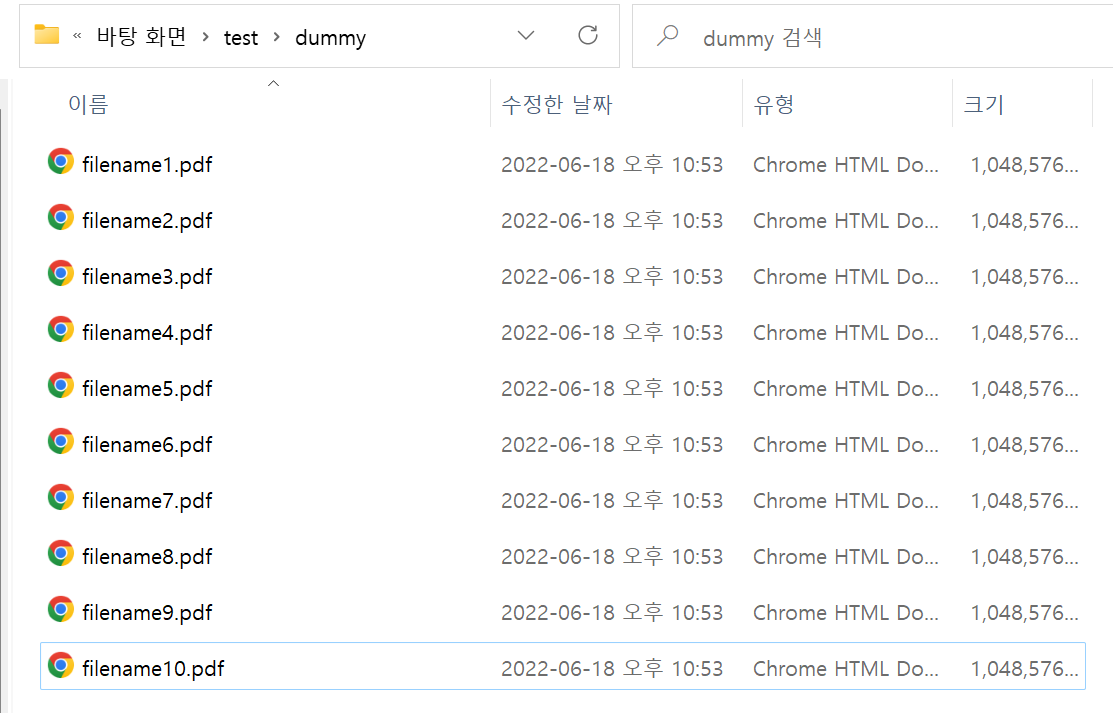This screenshot has width=1113, height=713.
Task: Expand the chevron after test breadcrumb
Action: (x=277, y=38)
